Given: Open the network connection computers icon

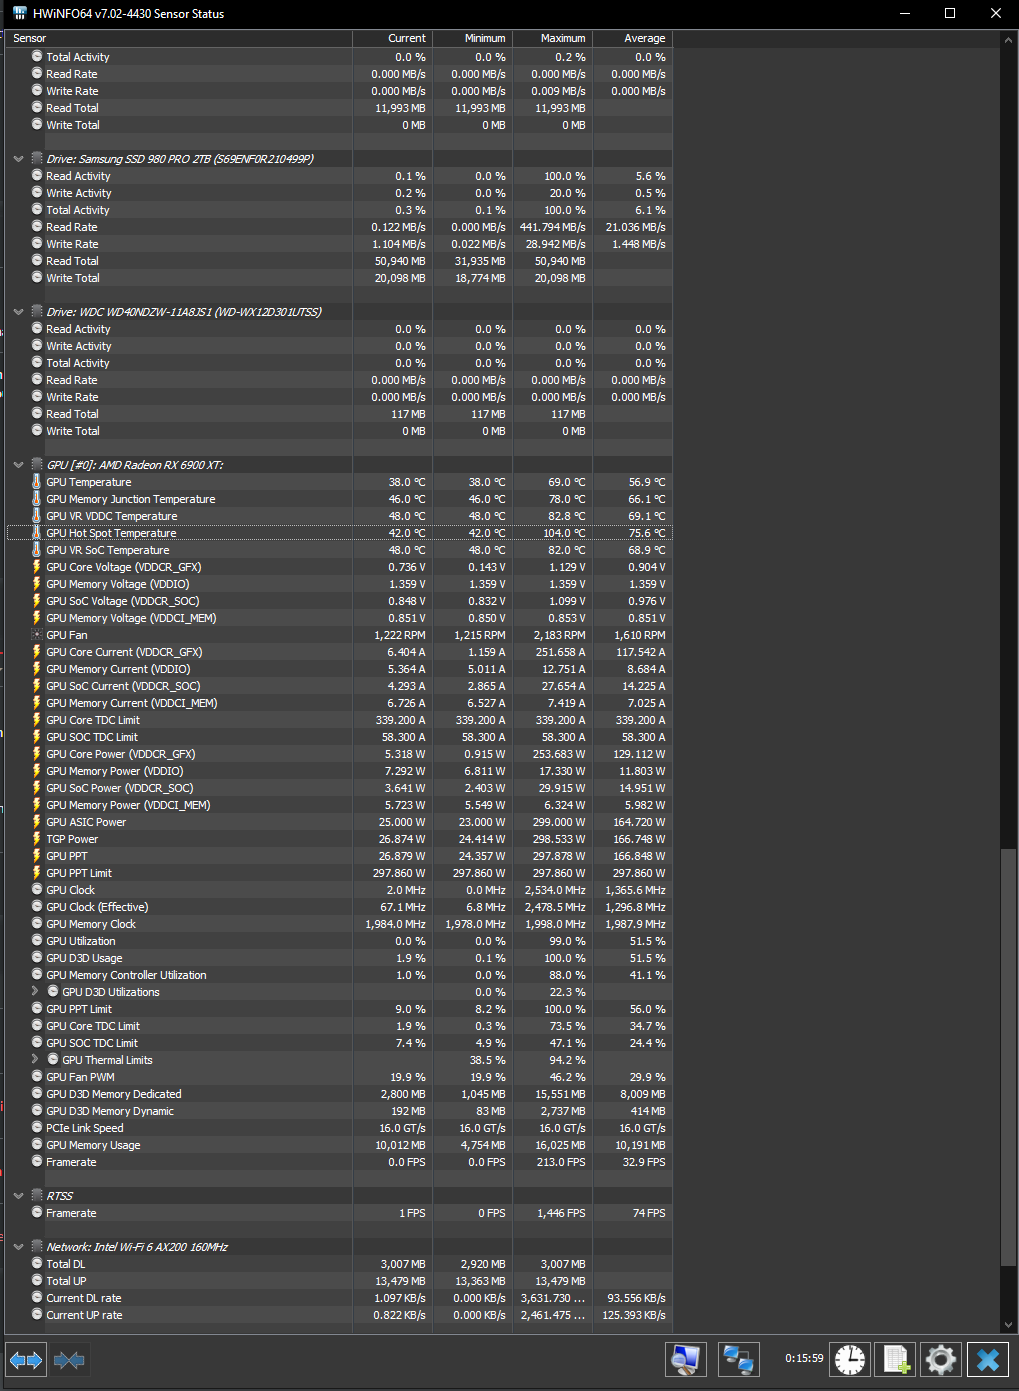Looking at the screenshot, I should pyautogui.click(x=738, y=1360).
